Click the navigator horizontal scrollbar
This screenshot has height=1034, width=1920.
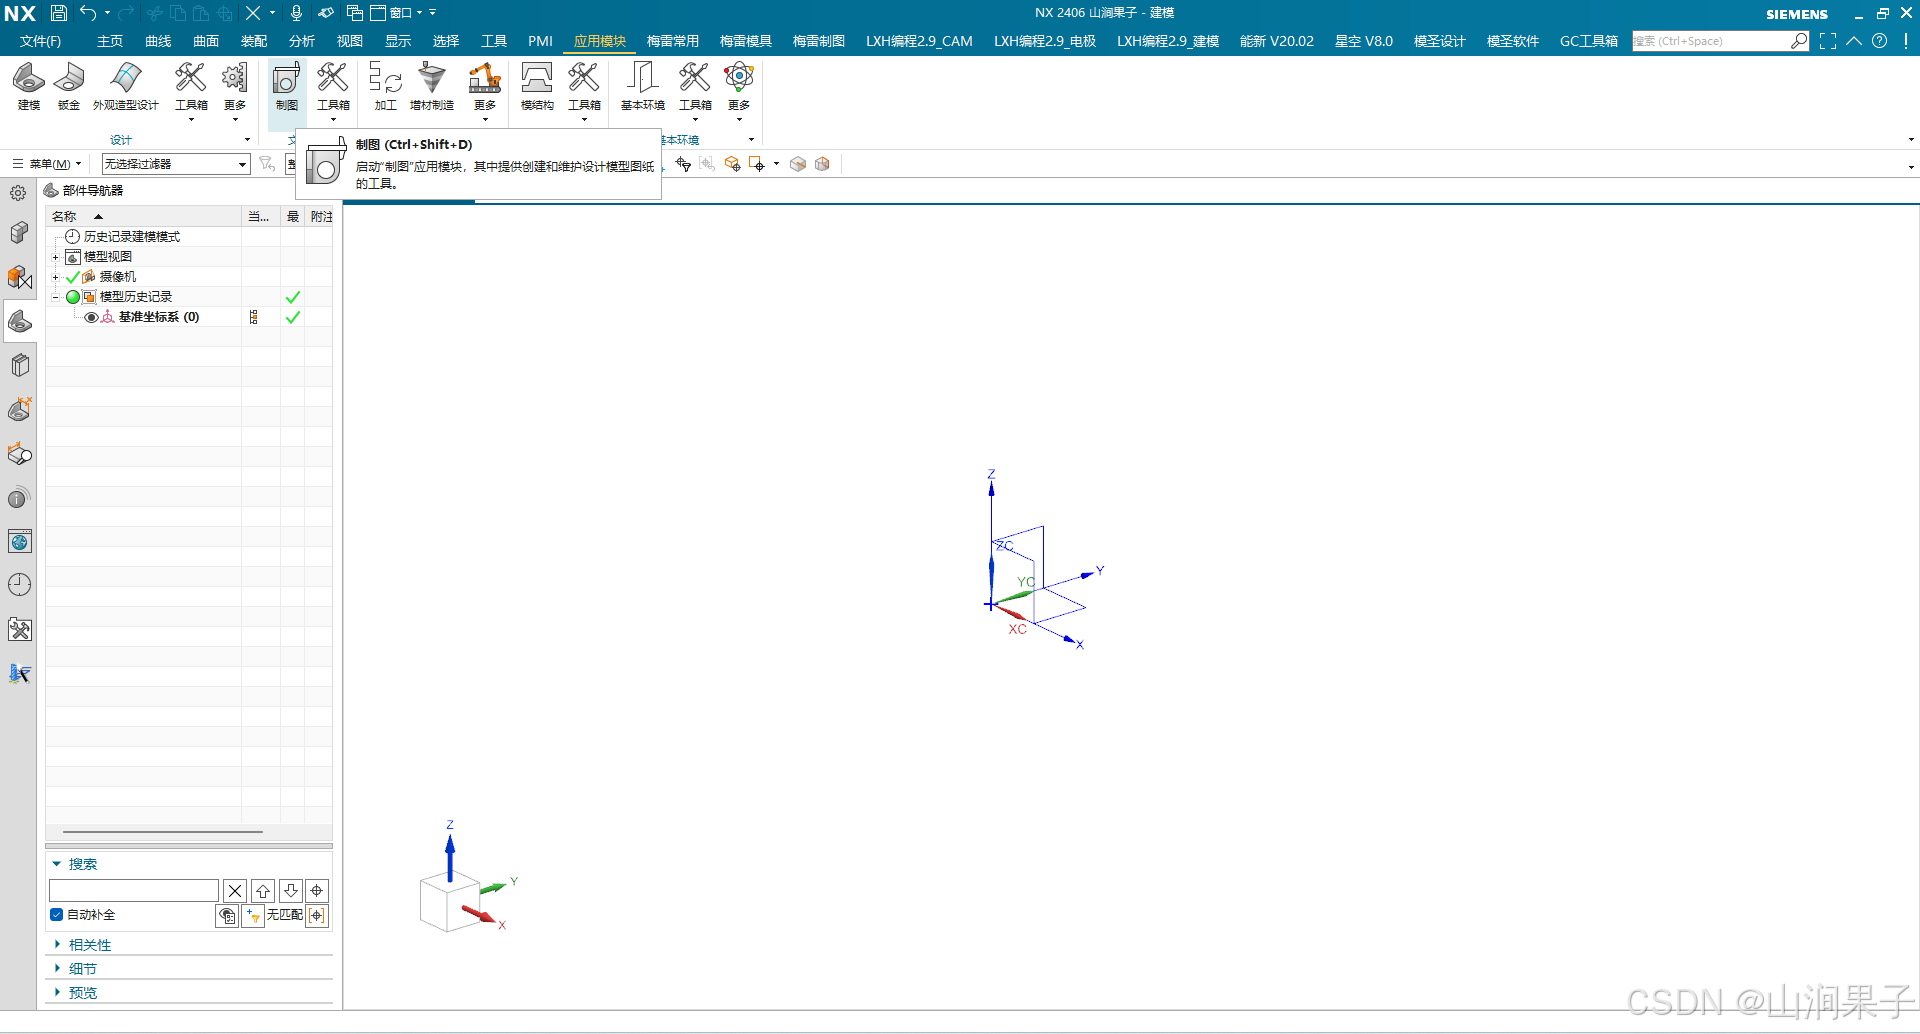point(163,831)
